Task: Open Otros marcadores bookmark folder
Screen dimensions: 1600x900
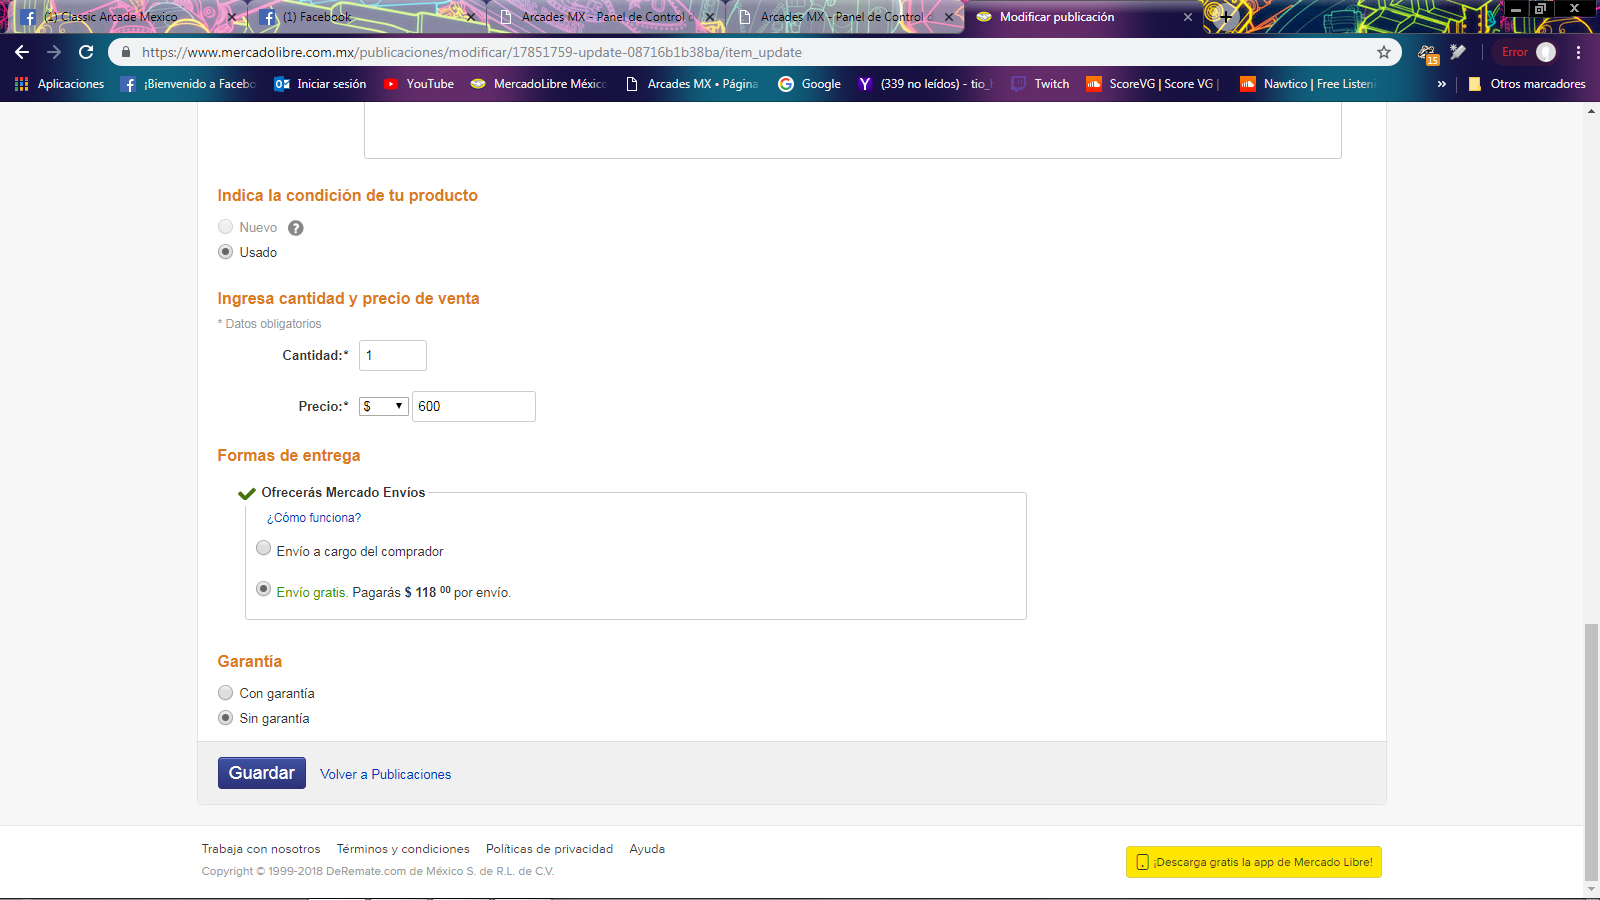Action: click(1527, 84)
